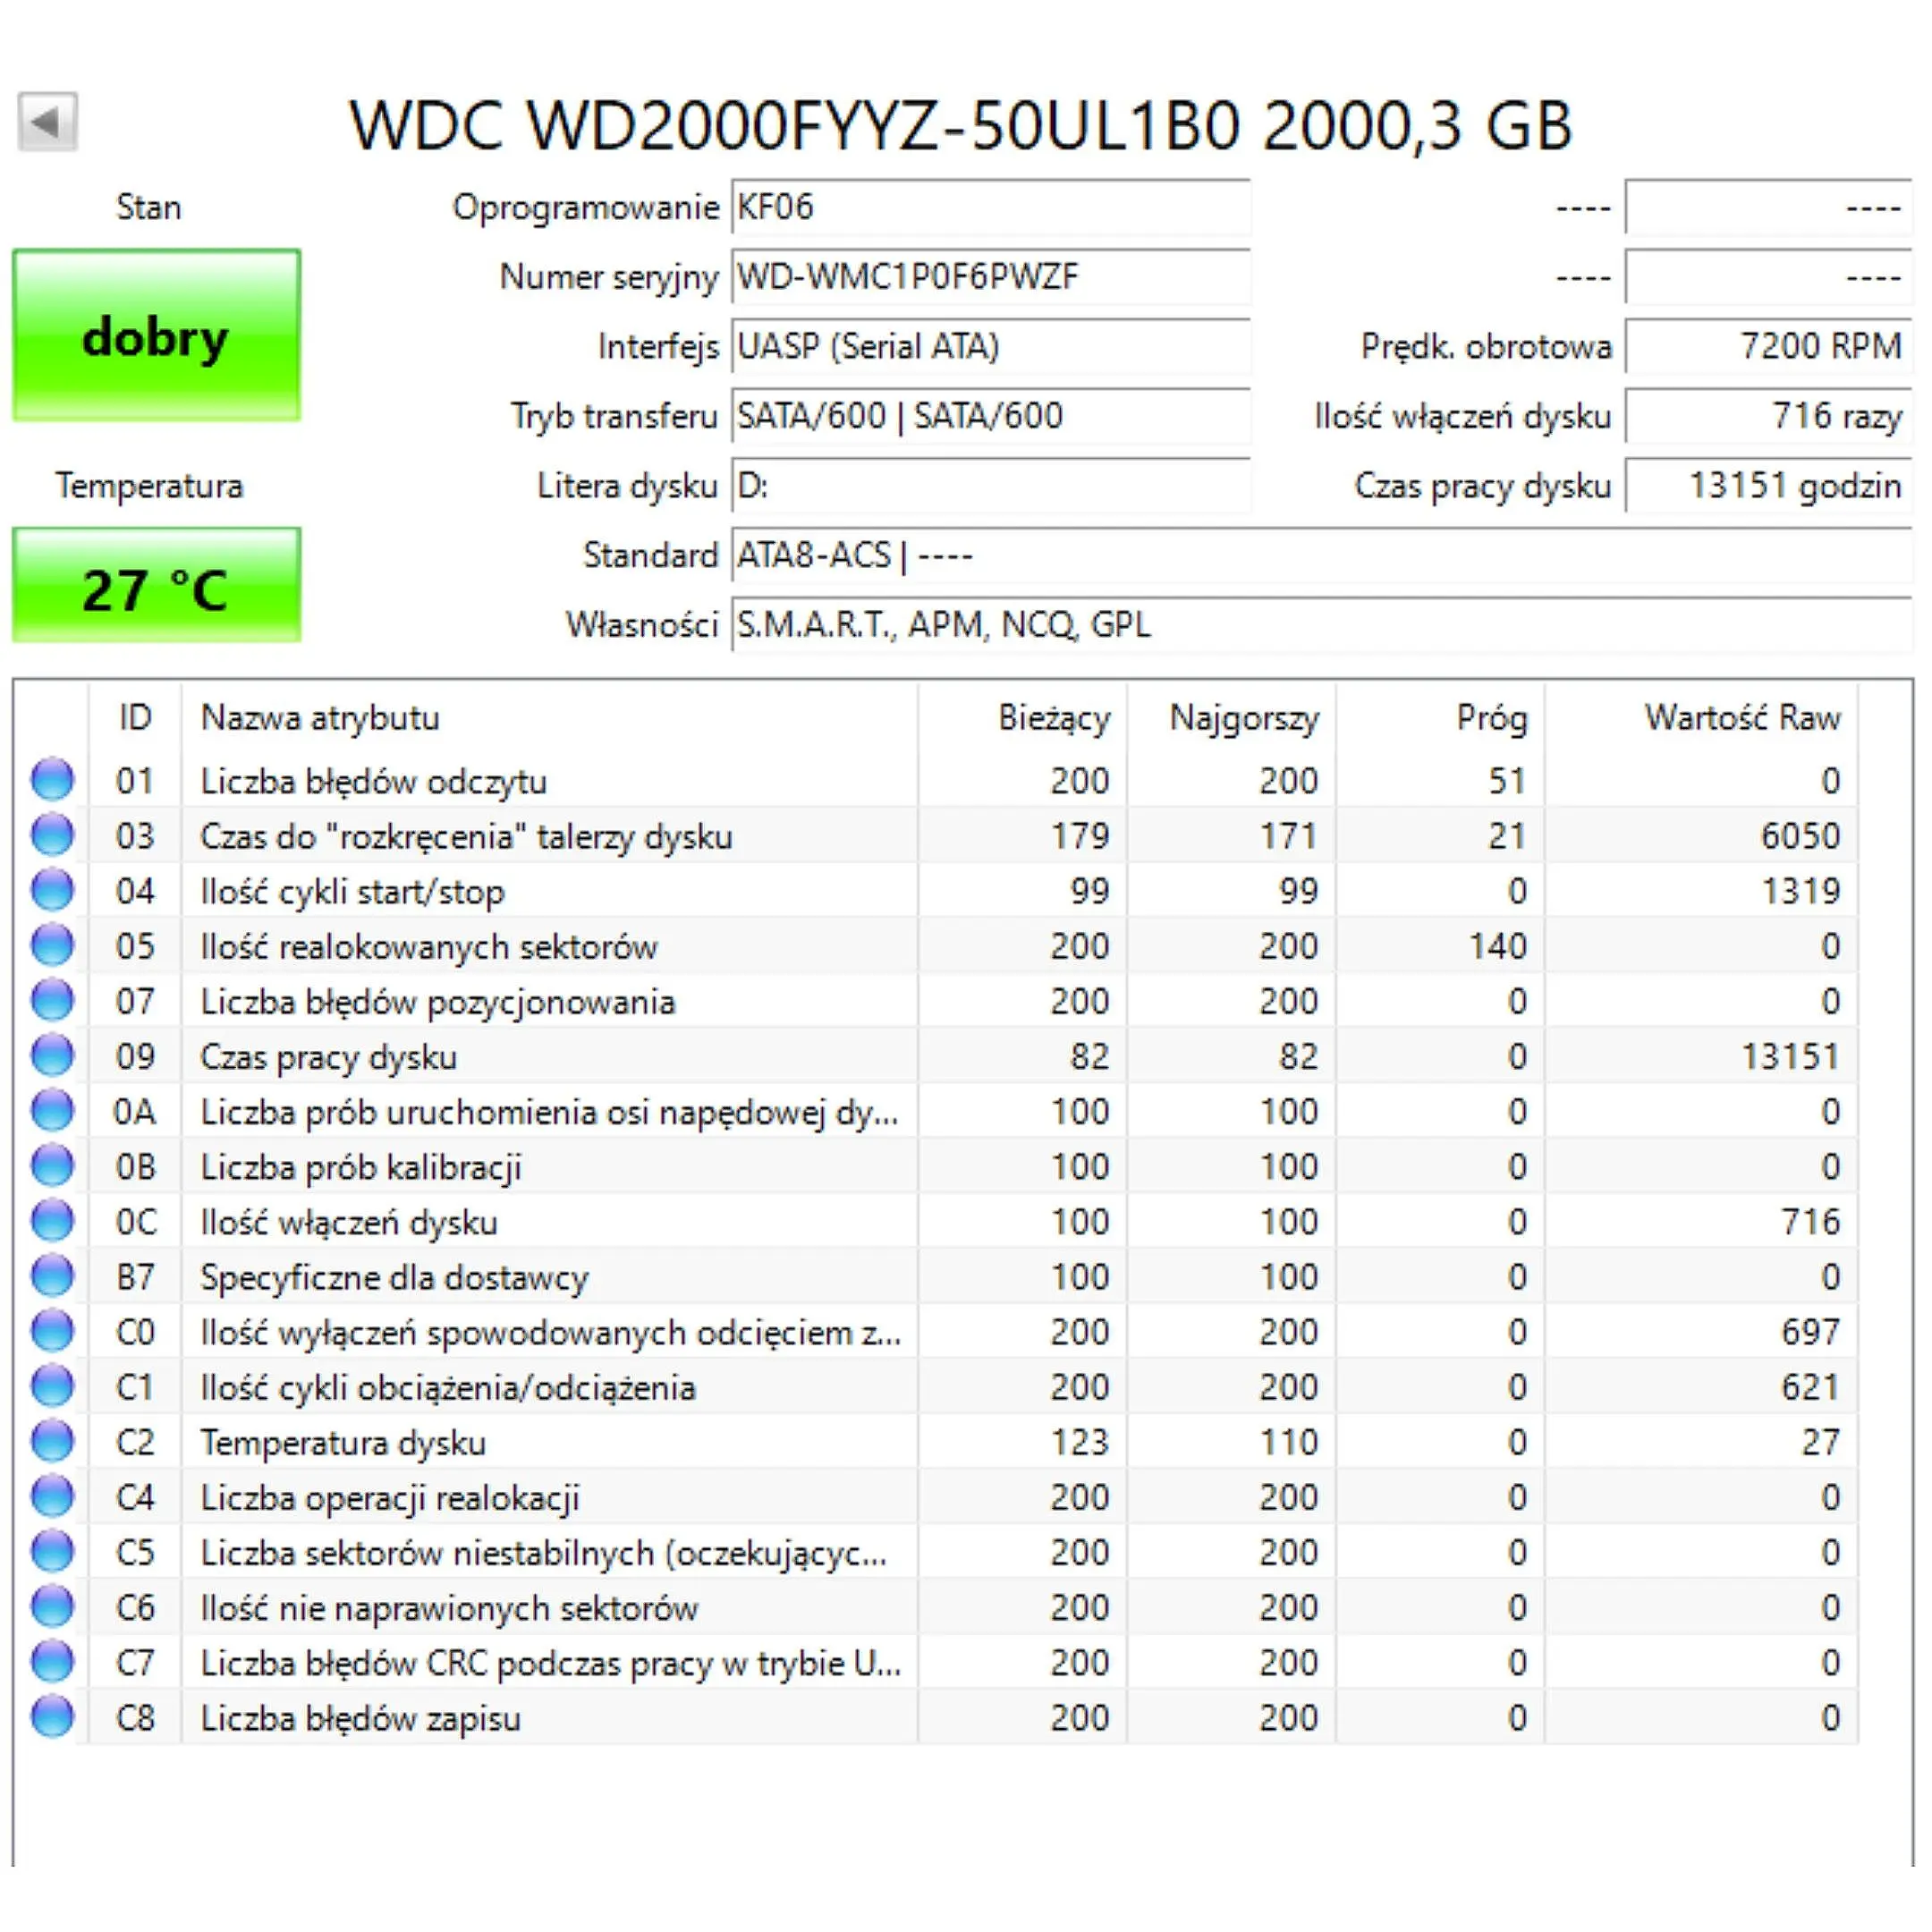Click the green 'dobry' health status button
Viewport: 1932px width, 1932px height.
(x=156, y=335)
